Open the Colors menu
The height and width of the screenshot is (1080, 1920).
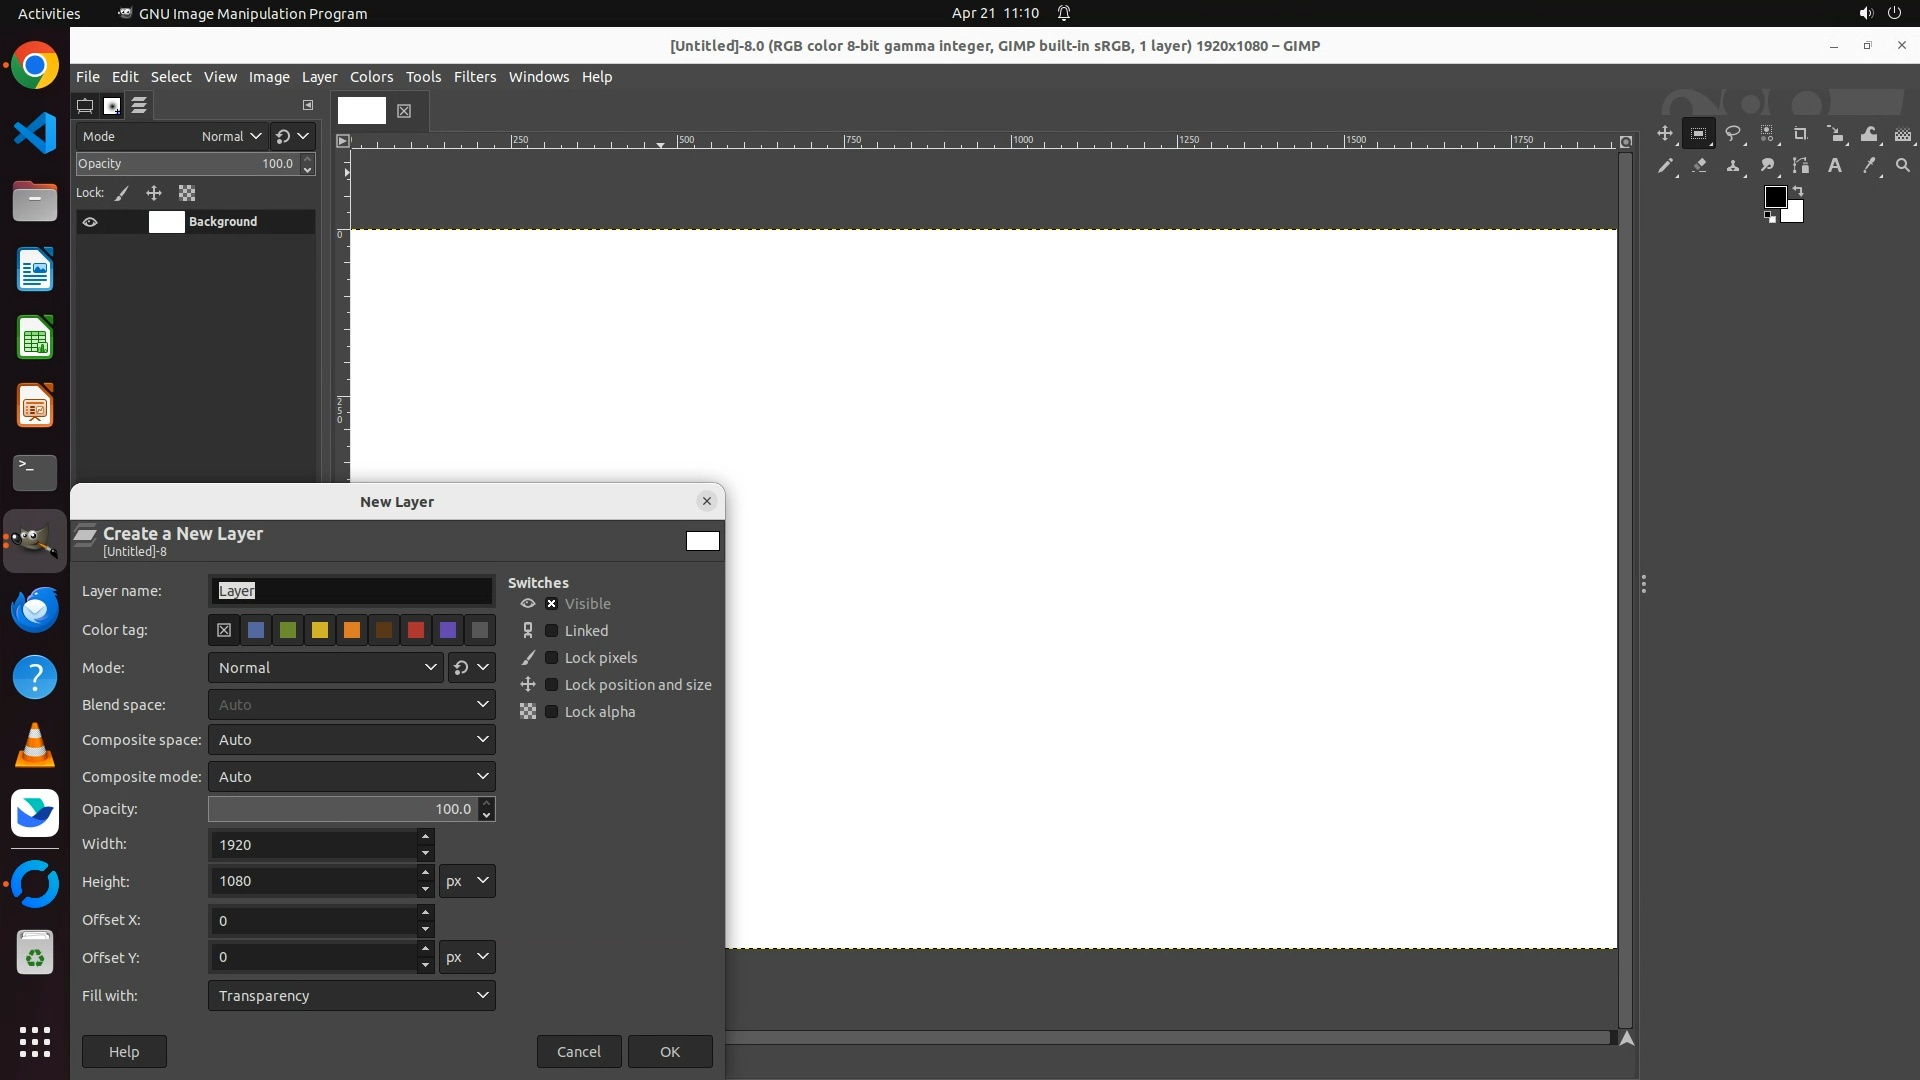pyautogui.click(x=371, y=77)
